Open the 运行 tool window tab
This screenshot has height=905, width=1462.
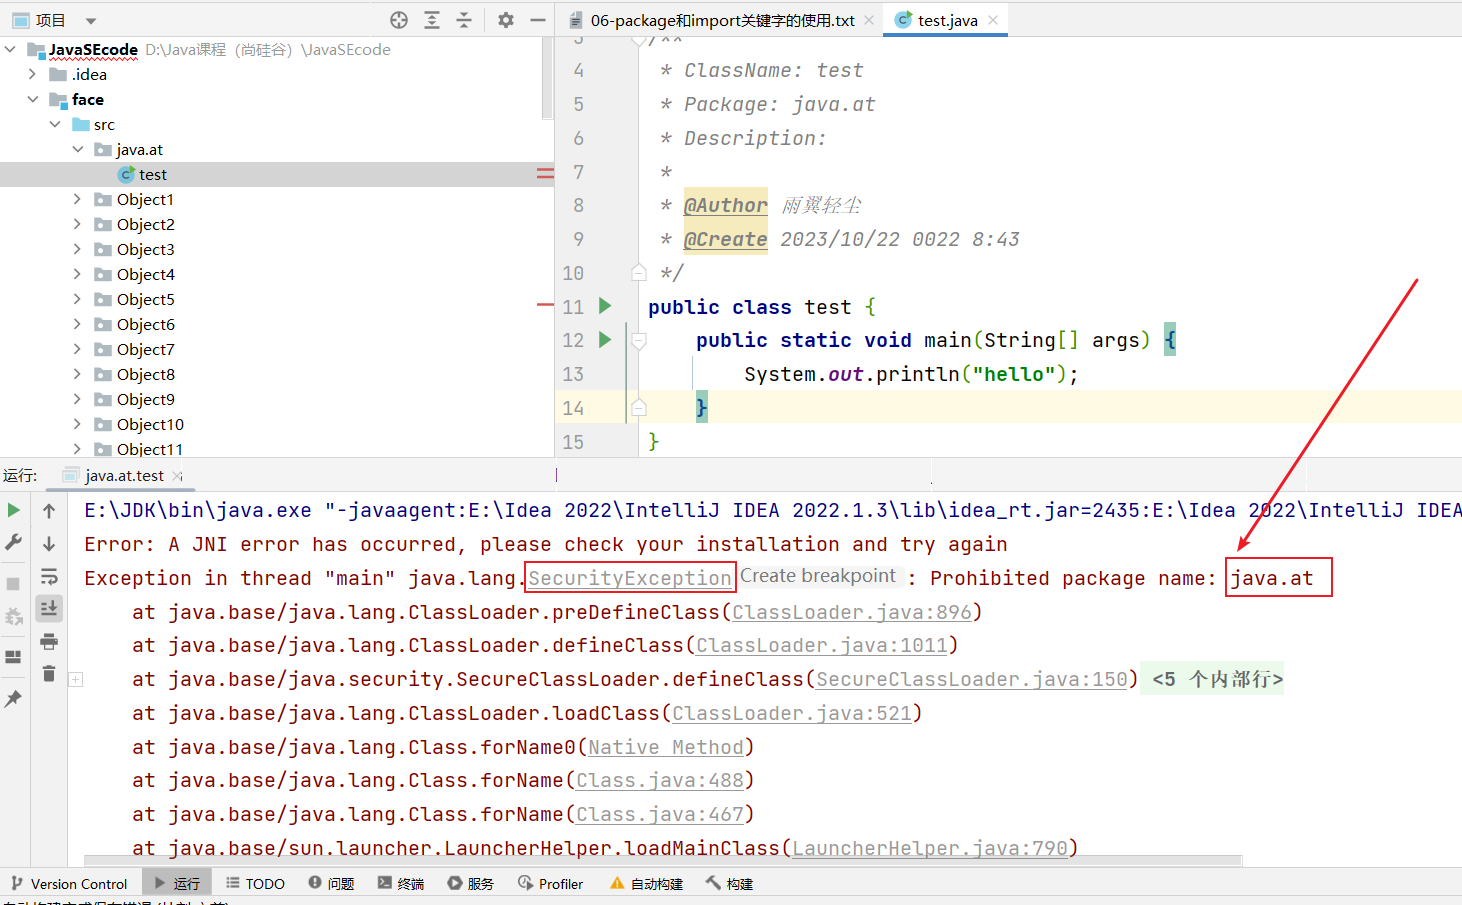coord(176,884)
